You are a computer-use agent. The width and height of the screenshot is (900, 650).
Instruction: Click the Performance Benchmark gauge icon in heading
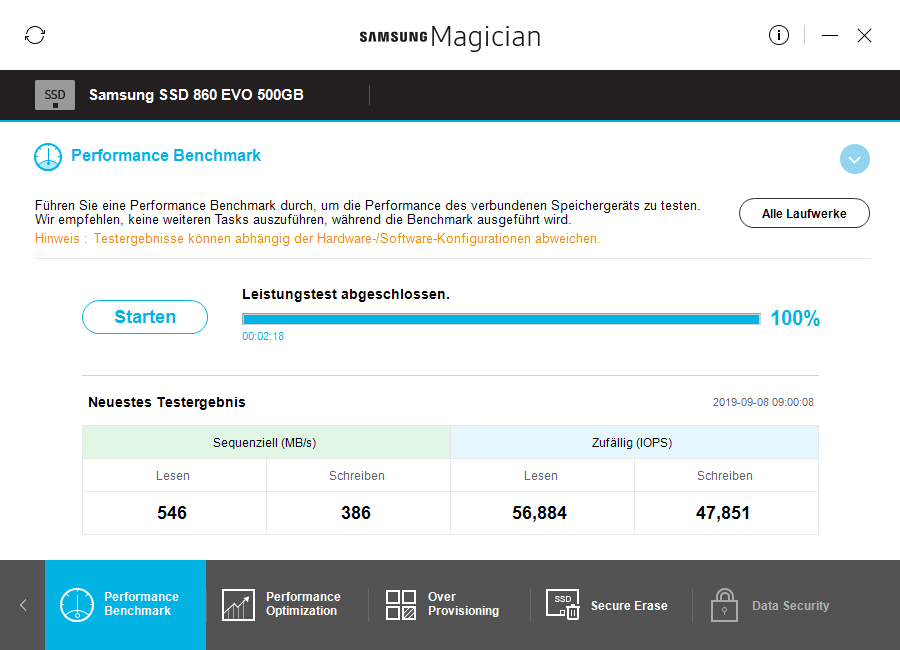pyautogui.click(x=48, y=157)
